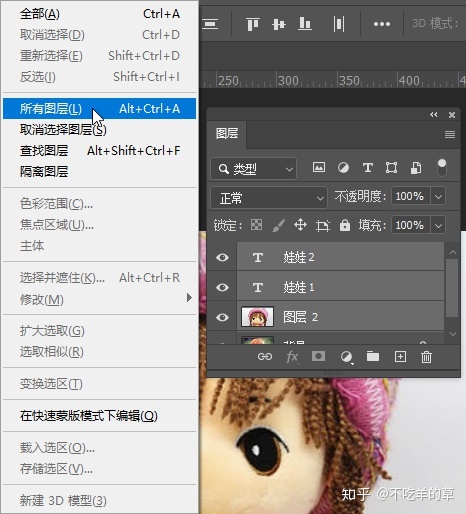The width and height of the screenshot is (466, 514).
Task: Open the 正常 blend mode dropdown
Action: click(269, 198)
